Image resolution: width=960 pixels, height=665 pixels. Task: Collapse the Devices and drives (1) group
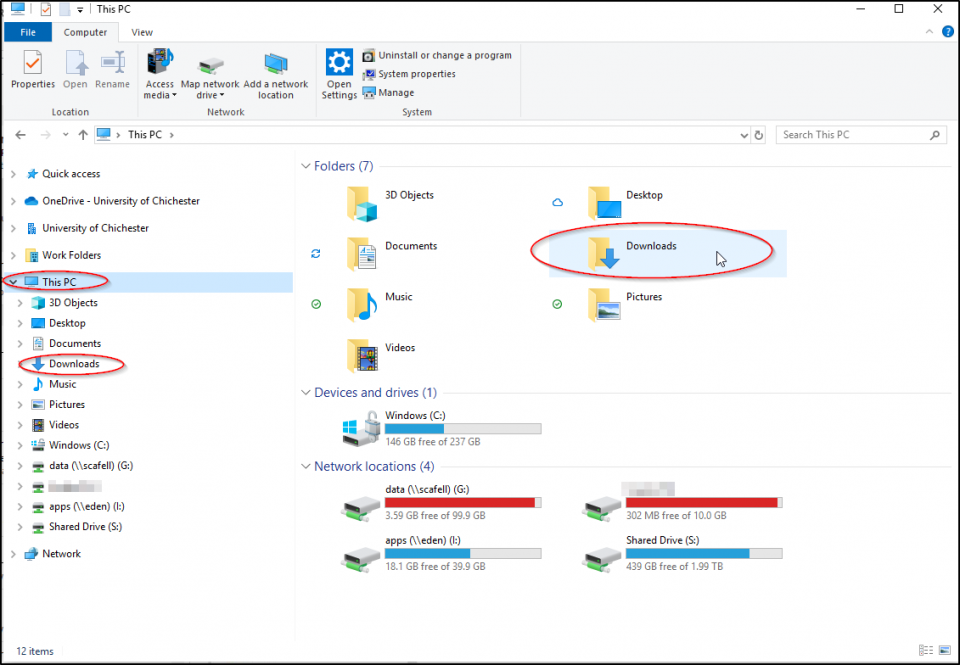306,393
